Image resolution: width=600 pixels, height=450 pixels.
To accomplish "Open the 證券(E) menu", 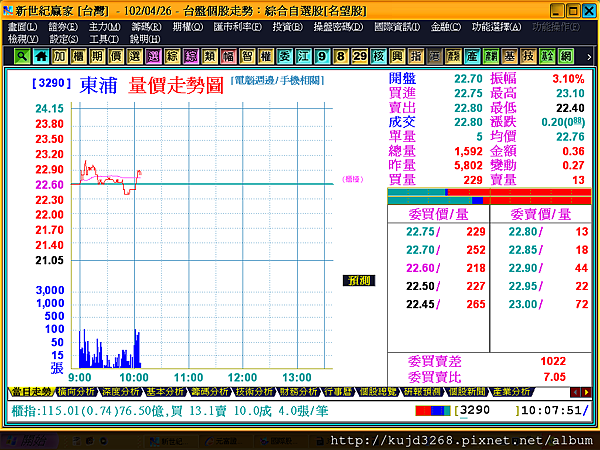I will pos(63,27).
